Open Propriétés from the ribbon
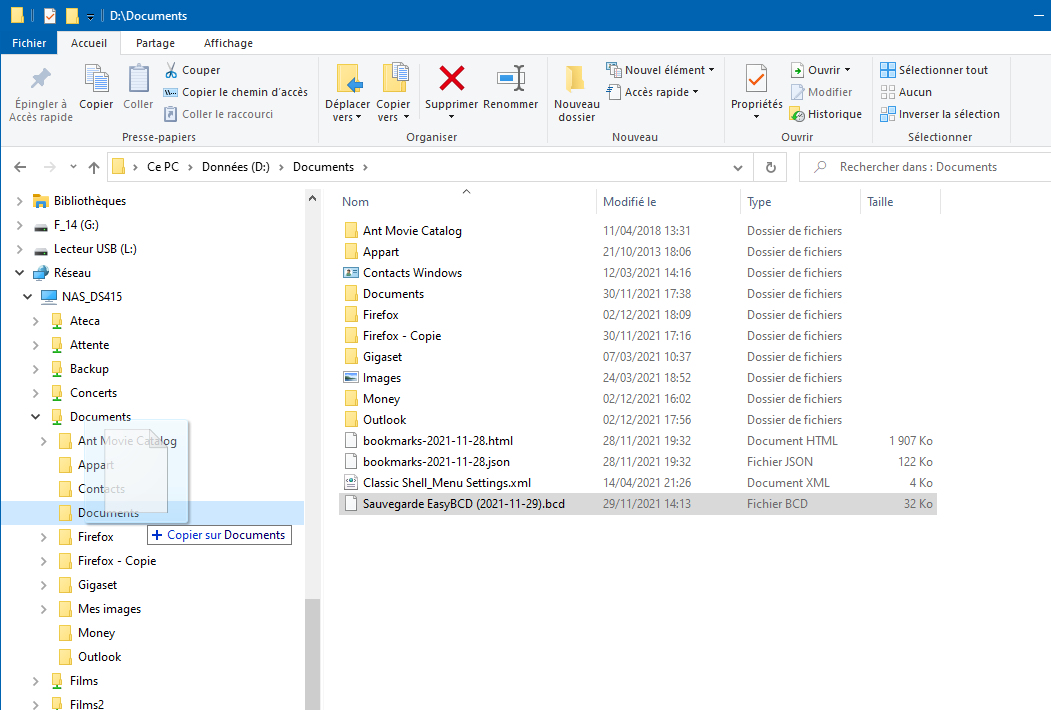Viewport: 1051px width, 710px height. pyautogui.click(x=756, y=80)
